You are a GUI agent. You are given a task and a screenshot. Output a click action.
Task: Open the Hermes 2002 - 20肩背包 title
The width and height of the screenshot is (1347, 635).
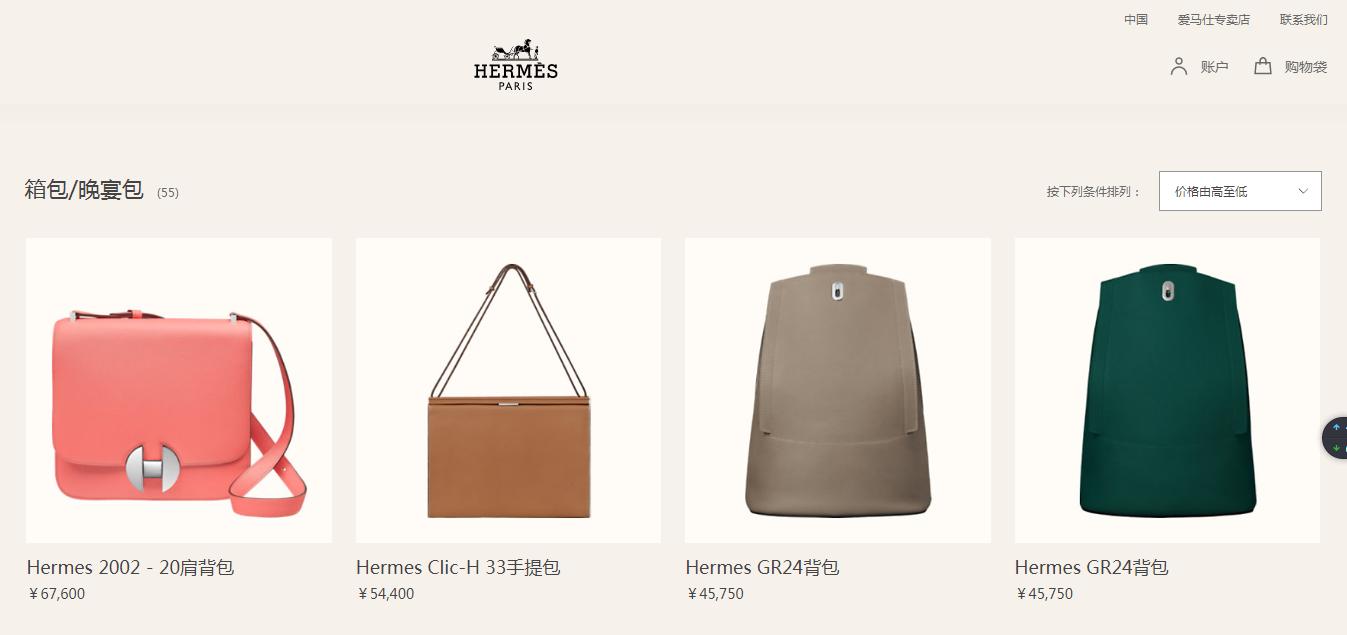(x=130, y=568)
